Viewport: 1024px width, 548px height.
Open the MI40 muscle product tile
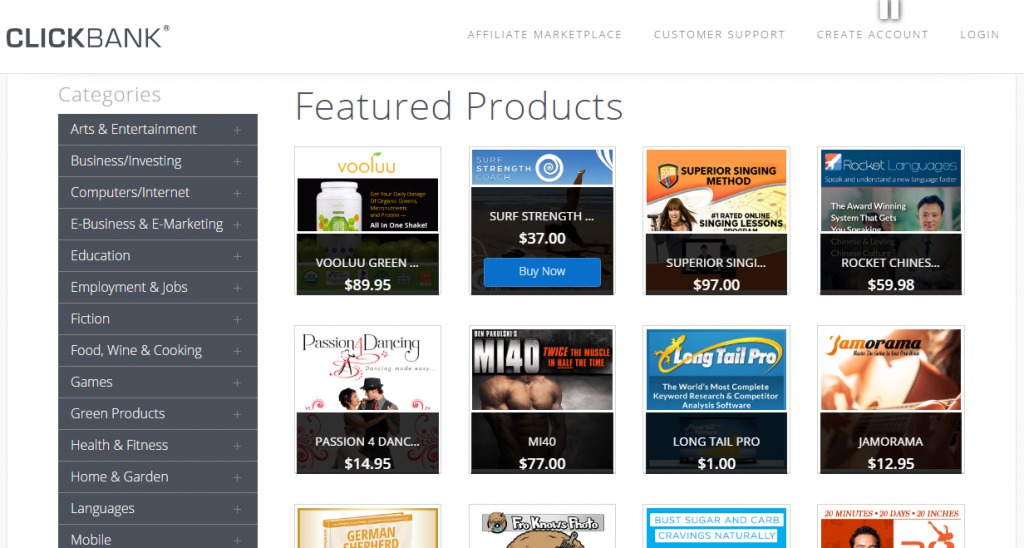pos(542,400)
